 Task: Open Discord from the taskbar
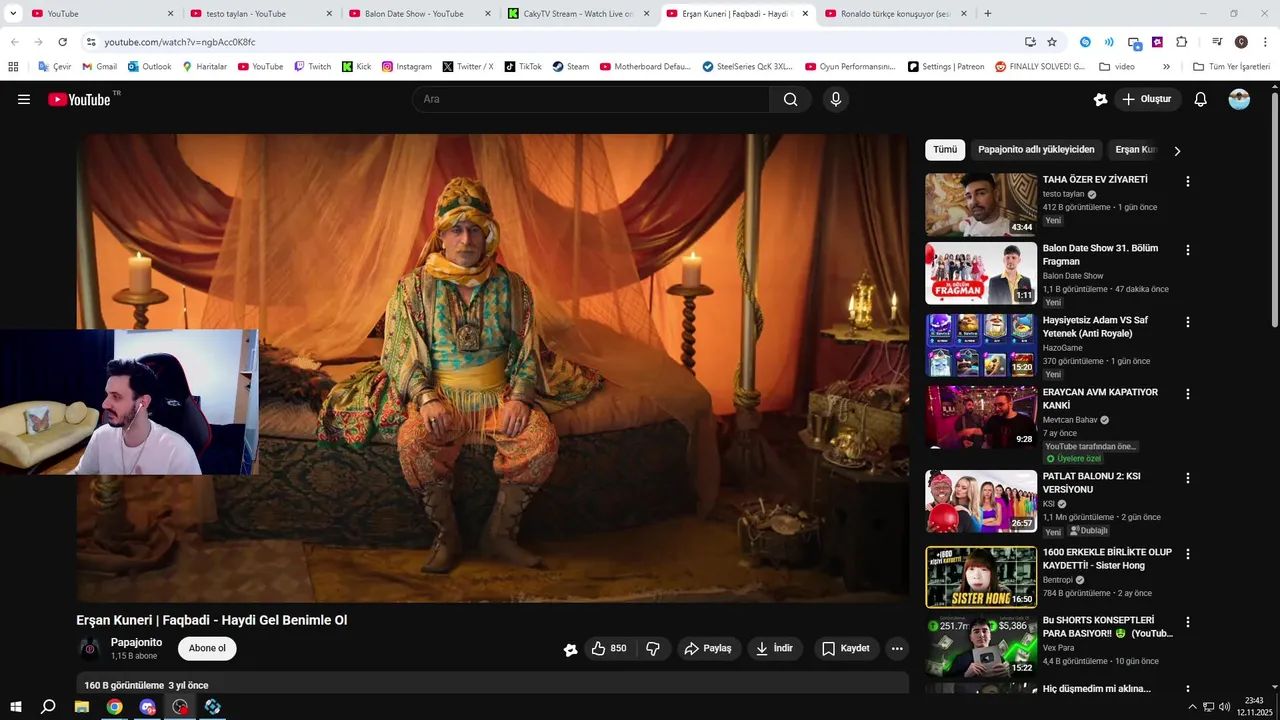pyautogui.click(x=148, y=707)
